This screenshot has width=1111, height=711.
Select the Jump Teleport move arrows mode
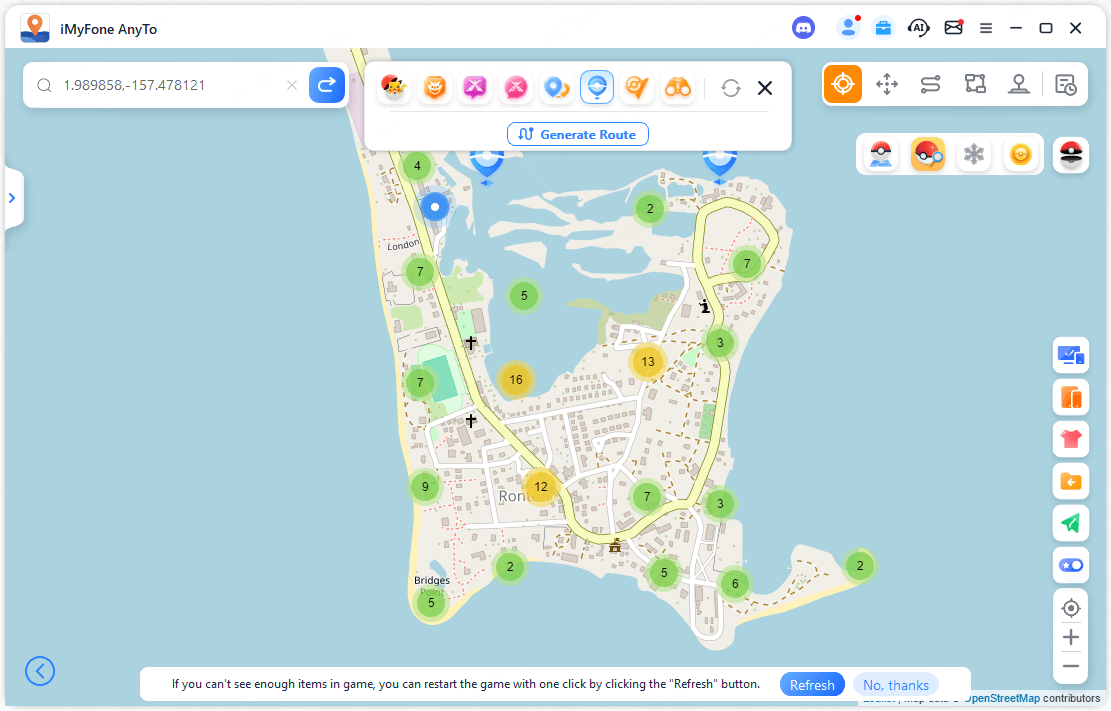click(886, 84)
